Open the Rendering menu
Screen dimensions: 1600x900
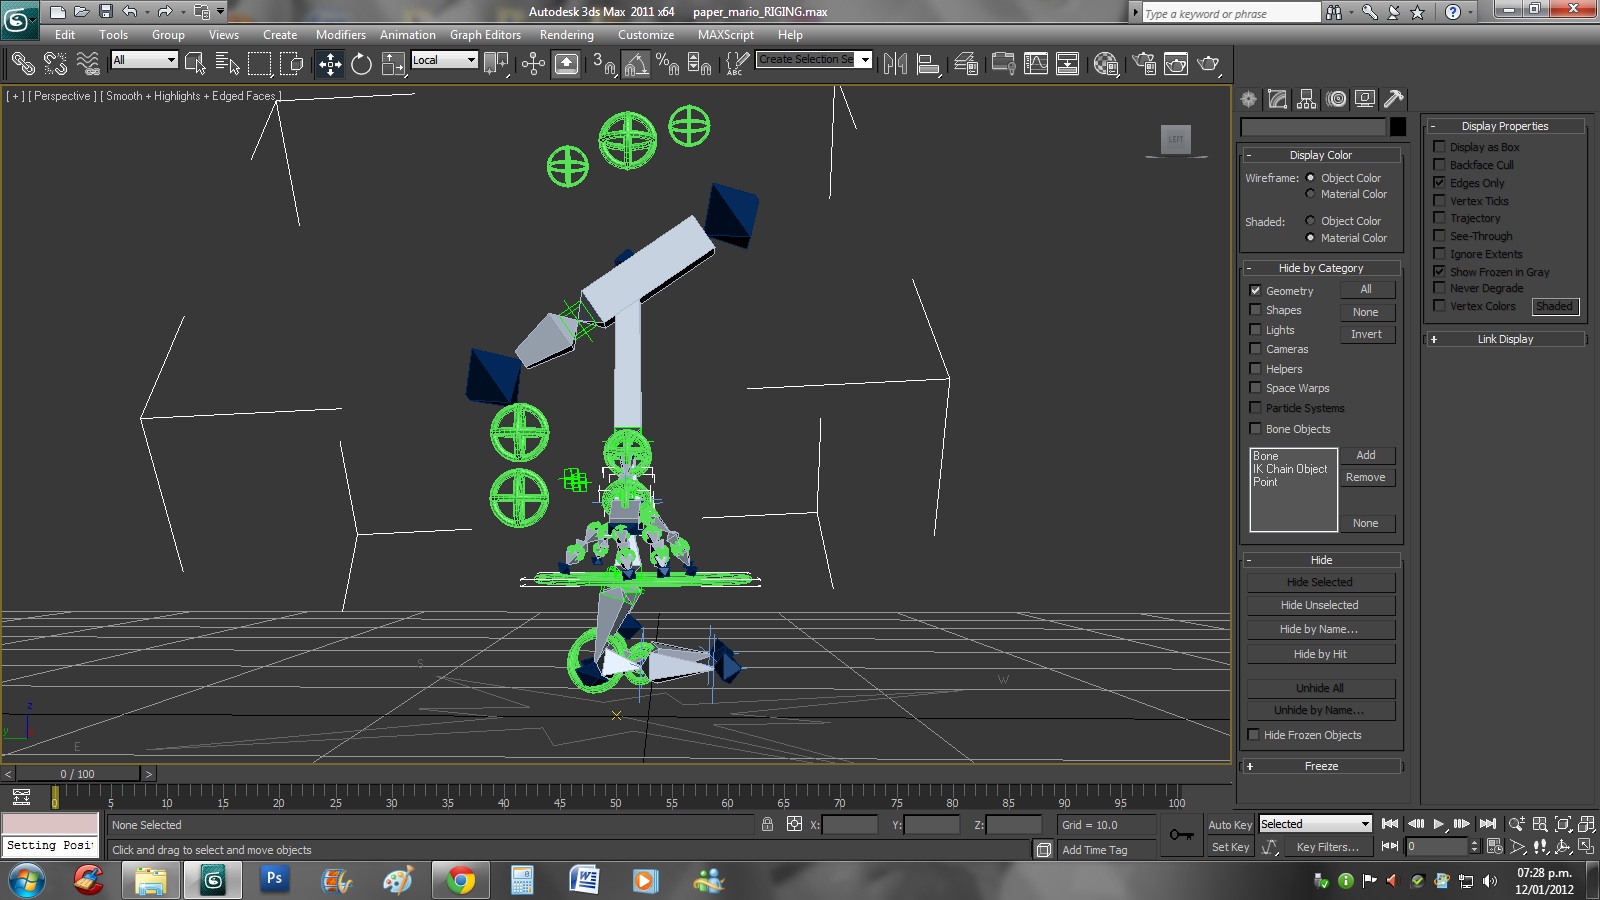(x=567, y=34)
